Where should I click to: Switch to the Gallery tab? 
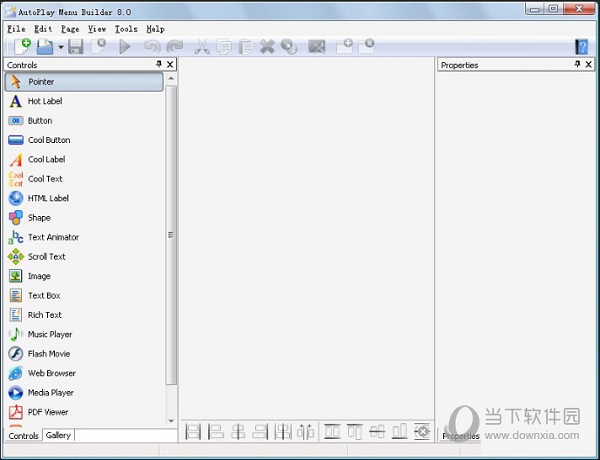pos(58,436)
